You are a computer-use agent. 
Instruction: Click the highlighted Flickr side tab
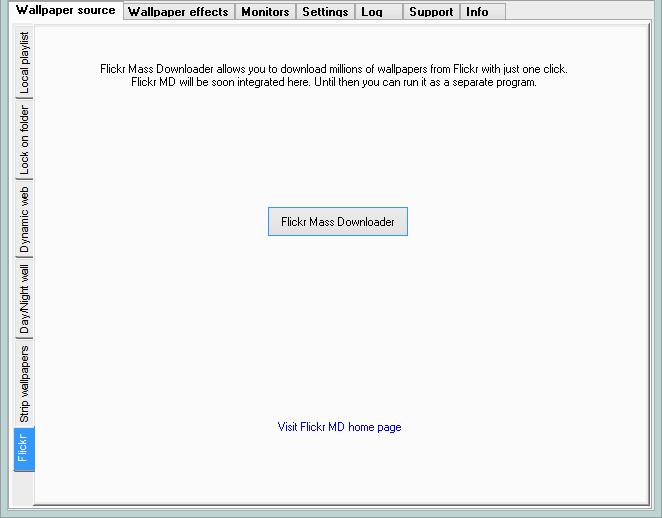[24, 449]
